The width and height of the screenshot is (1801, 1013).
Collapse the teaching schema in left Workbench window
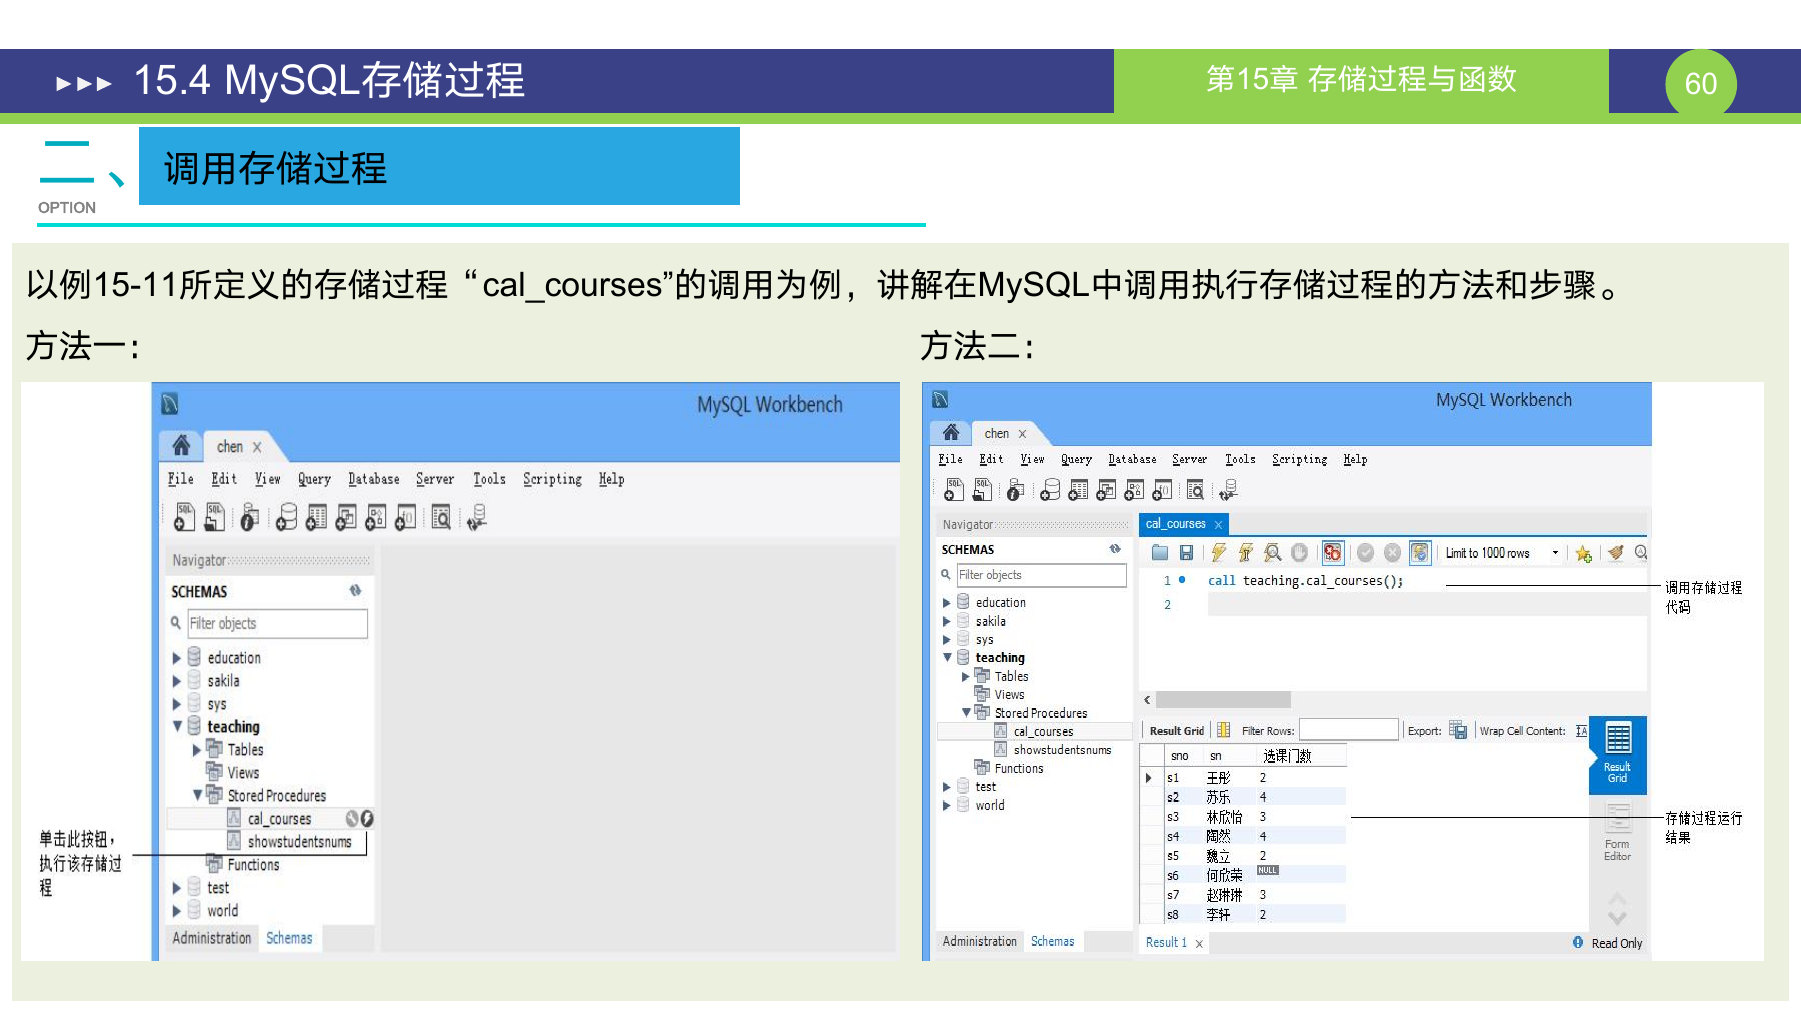pyautogui.click(x=177, y=726)
